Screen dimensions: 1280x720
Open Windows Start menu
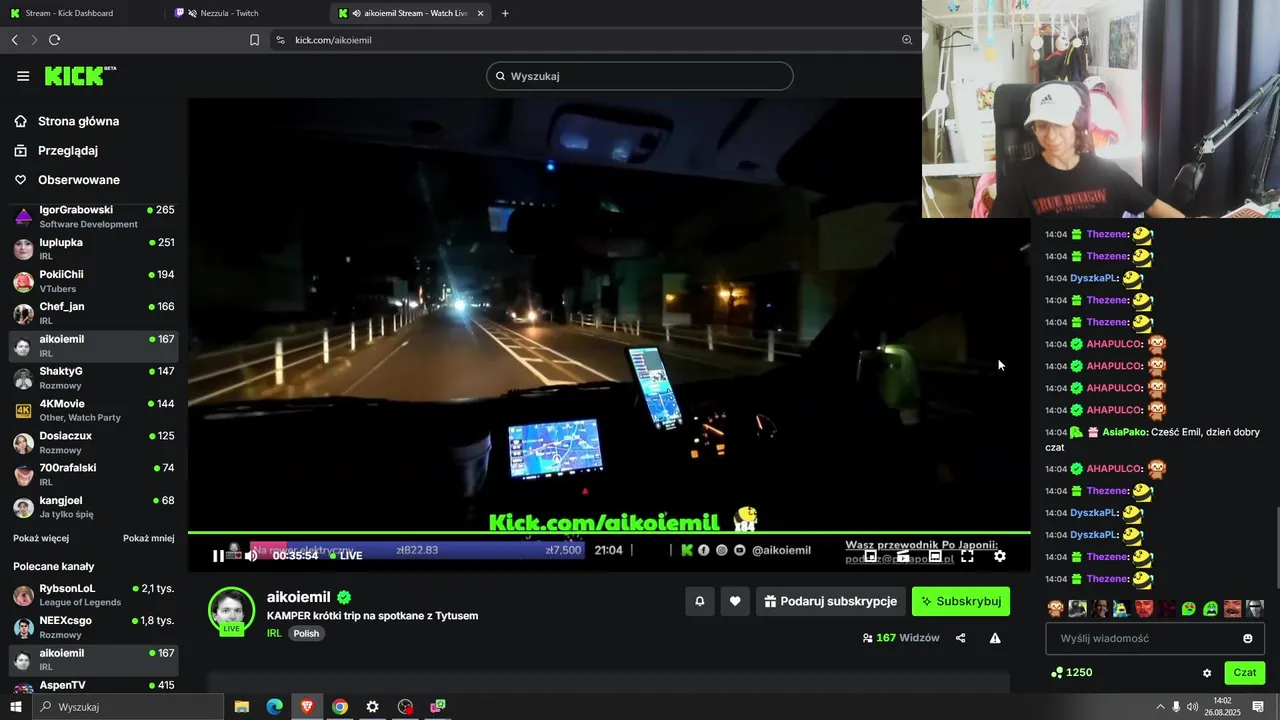click(x=15, y=707)
